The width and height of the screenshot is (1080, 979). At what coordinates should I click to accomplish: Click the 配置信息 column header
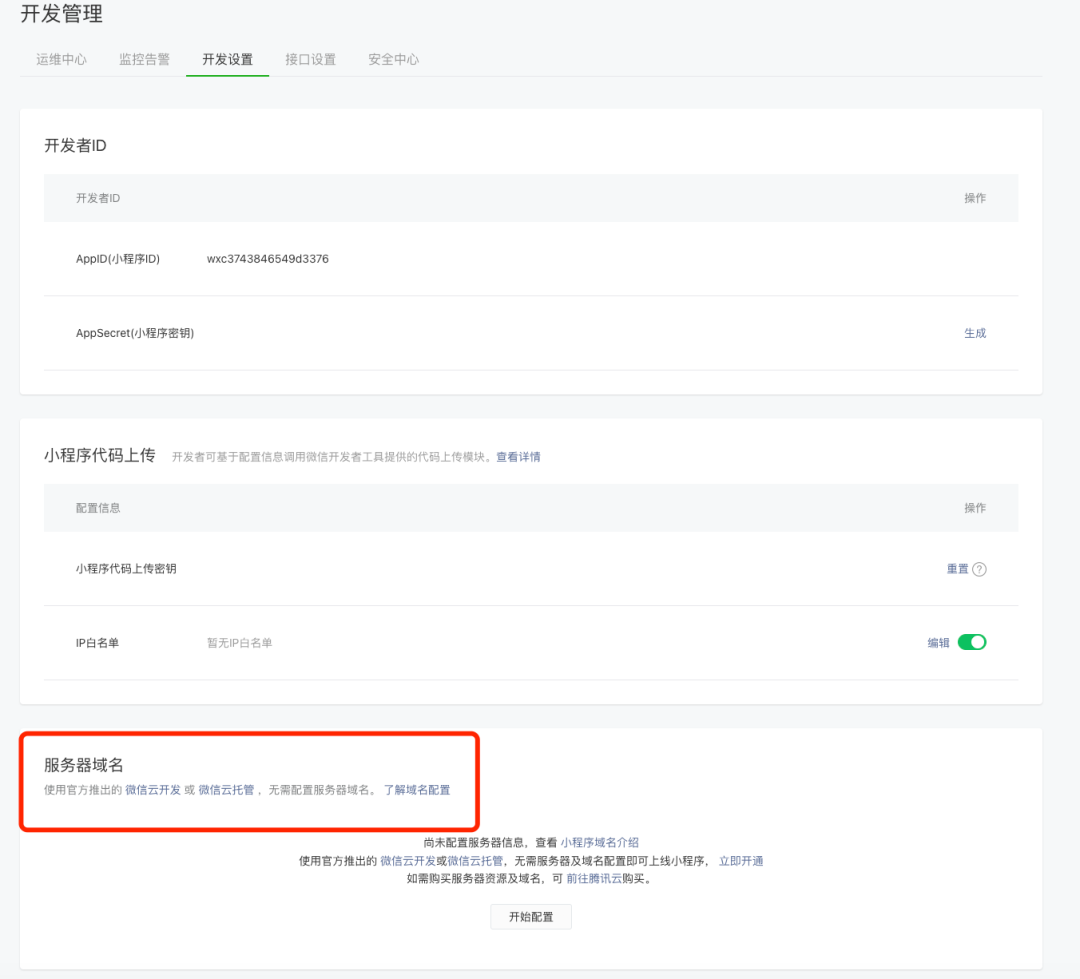pyautogui.click(x=98, y=508)
